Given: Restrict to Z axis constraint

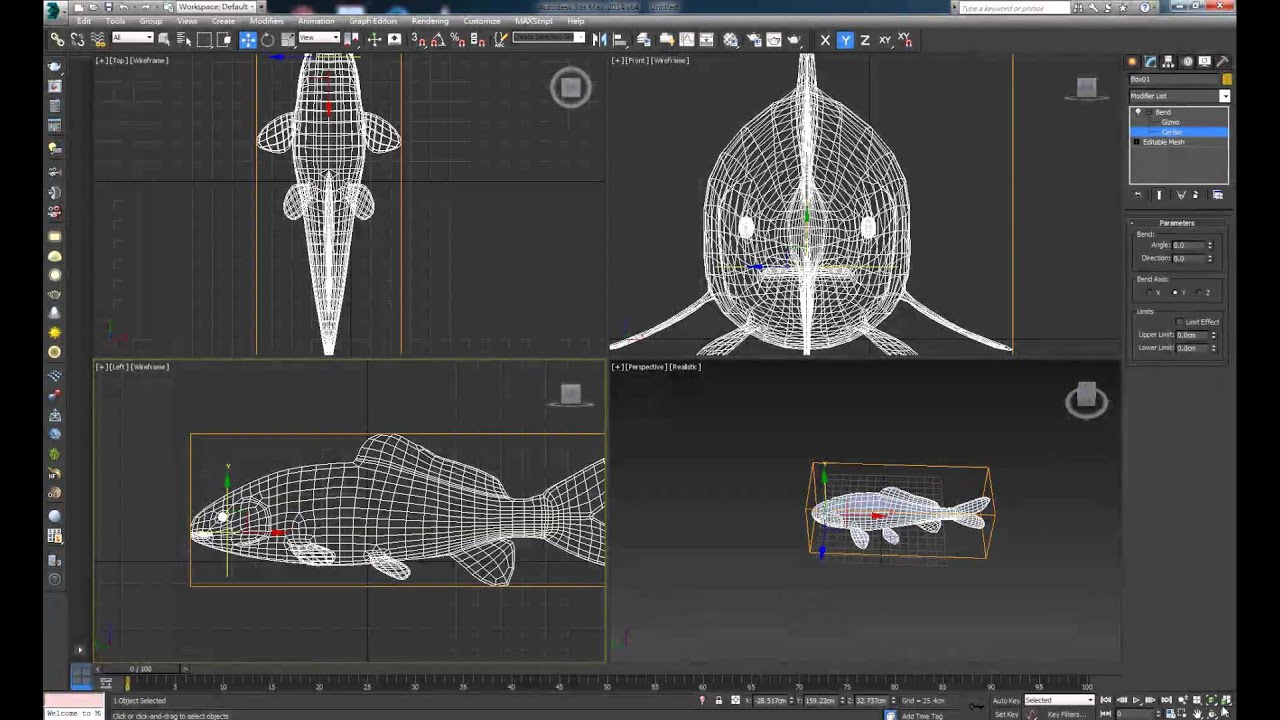Looking at the screenshot, I should pos(865,40).
